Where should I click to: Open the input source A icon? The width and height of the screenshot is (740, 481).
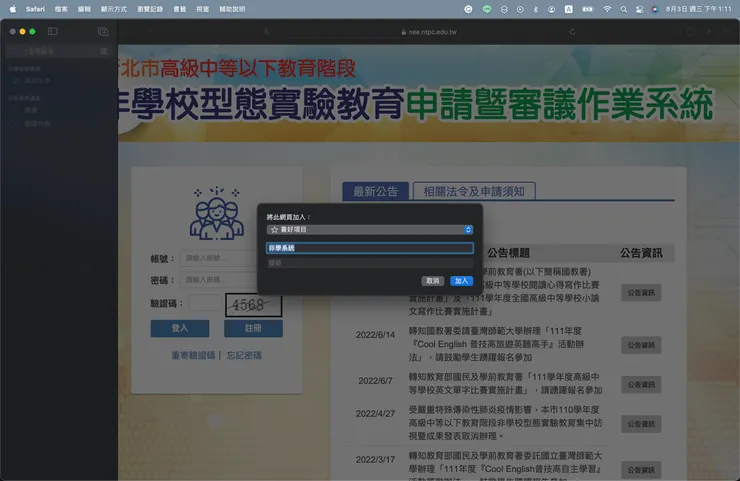(569, 9)
